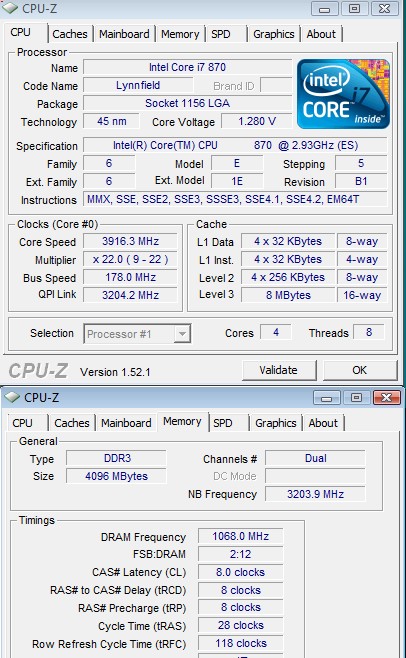This screenshot has width=406, height=658.
Task: Close the bottom CPU-Z memory window
Action: 386,397
